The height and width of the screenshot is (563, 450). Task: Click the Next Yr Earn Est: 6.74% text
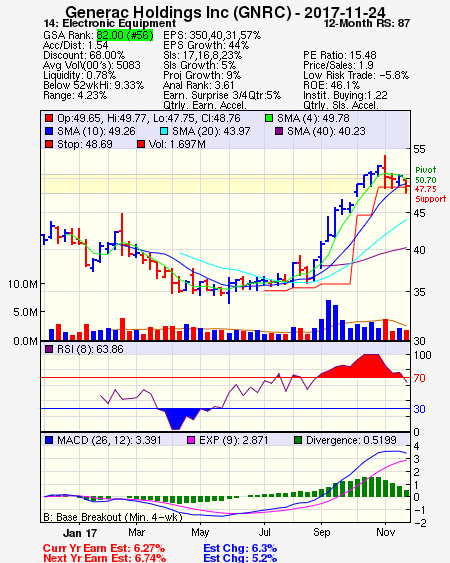tap(105, 558)
